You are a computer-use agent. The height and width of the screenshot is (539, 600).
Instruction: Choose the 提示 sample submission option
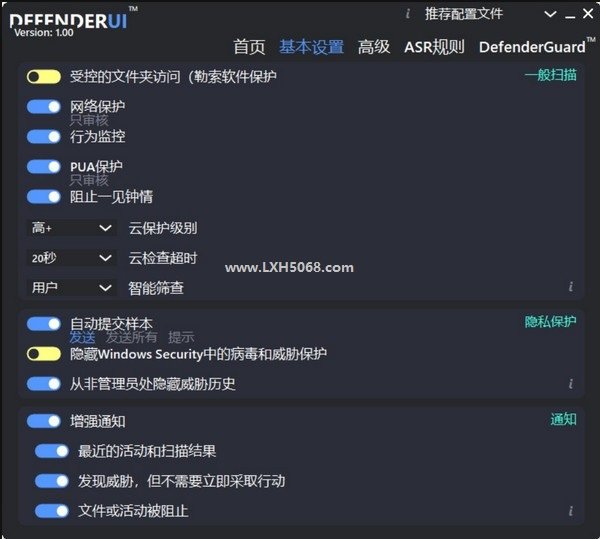181,337
